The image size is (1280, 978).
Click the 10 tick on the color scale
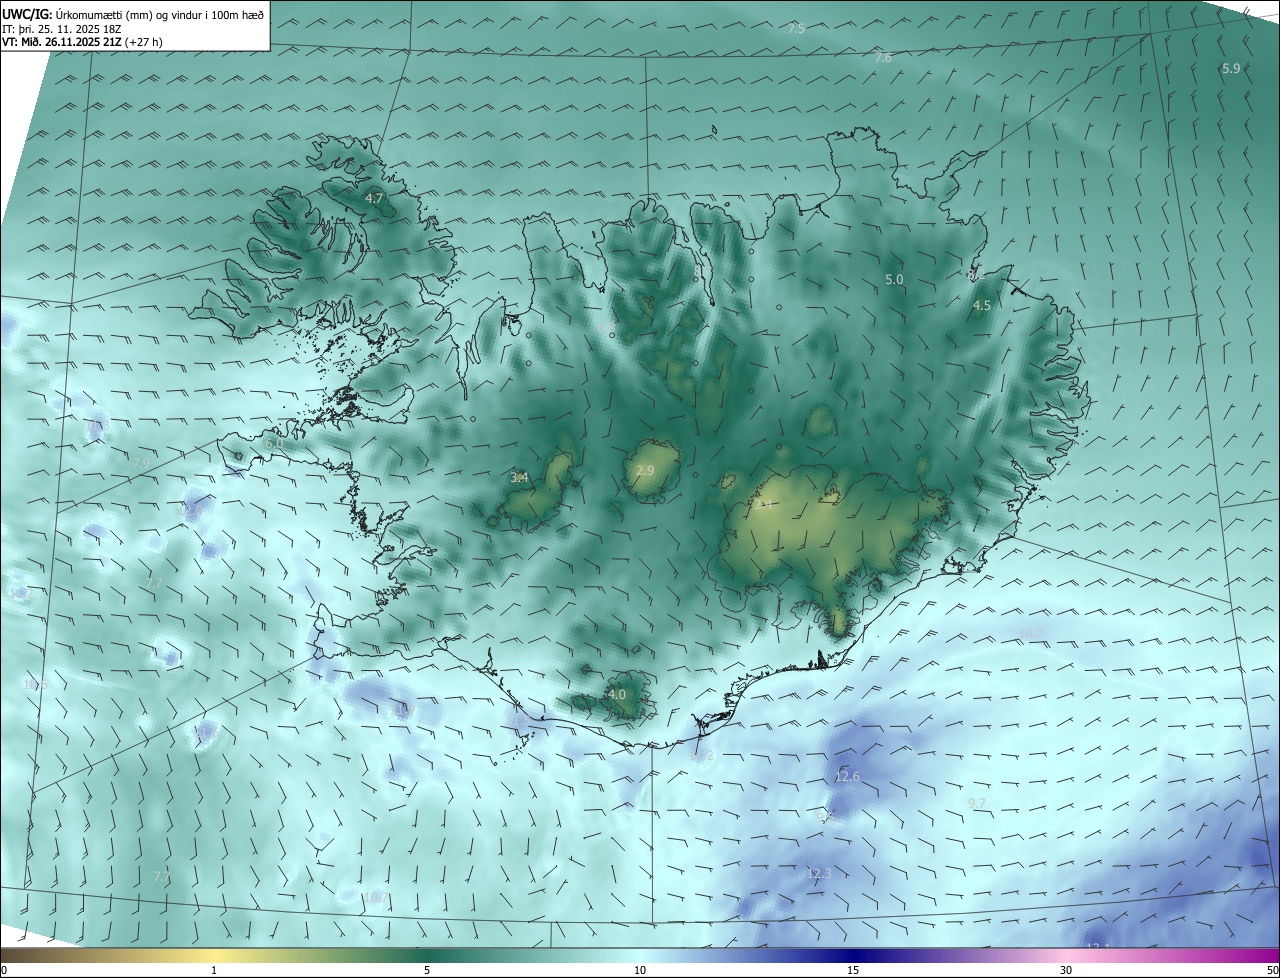(640, 970)
